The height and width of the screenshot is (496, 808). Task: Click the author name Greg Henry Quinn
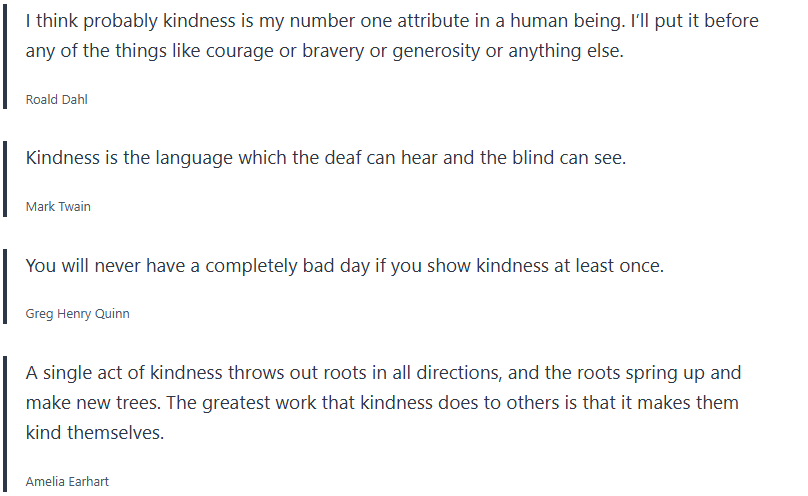pos(77,314)
